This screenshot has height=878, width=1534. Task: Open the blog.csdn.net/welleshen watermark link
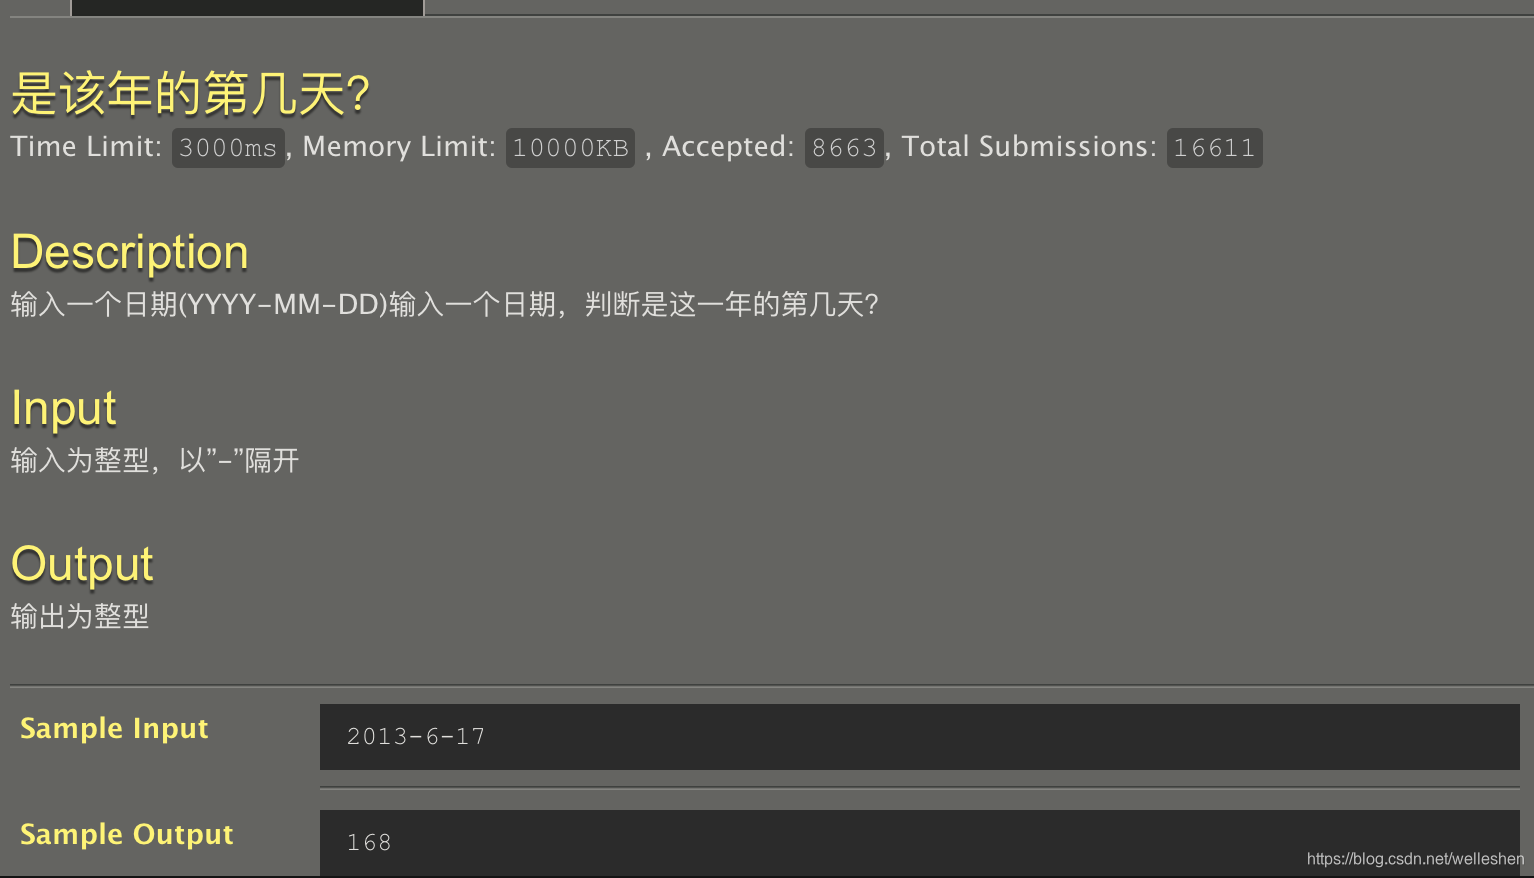[x=1415, y=859]
